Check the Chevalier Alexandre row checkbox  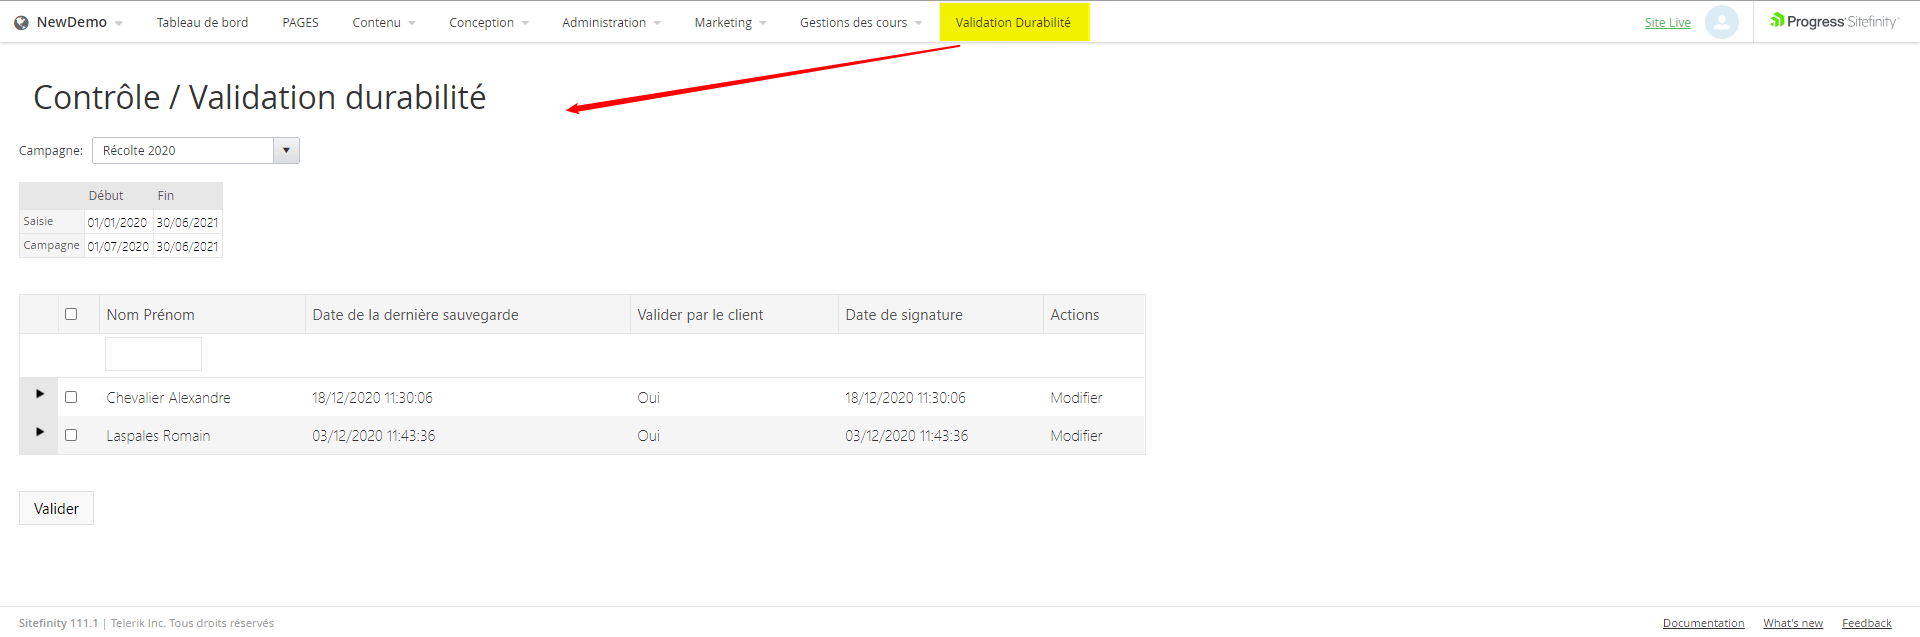tap(71, 397)
